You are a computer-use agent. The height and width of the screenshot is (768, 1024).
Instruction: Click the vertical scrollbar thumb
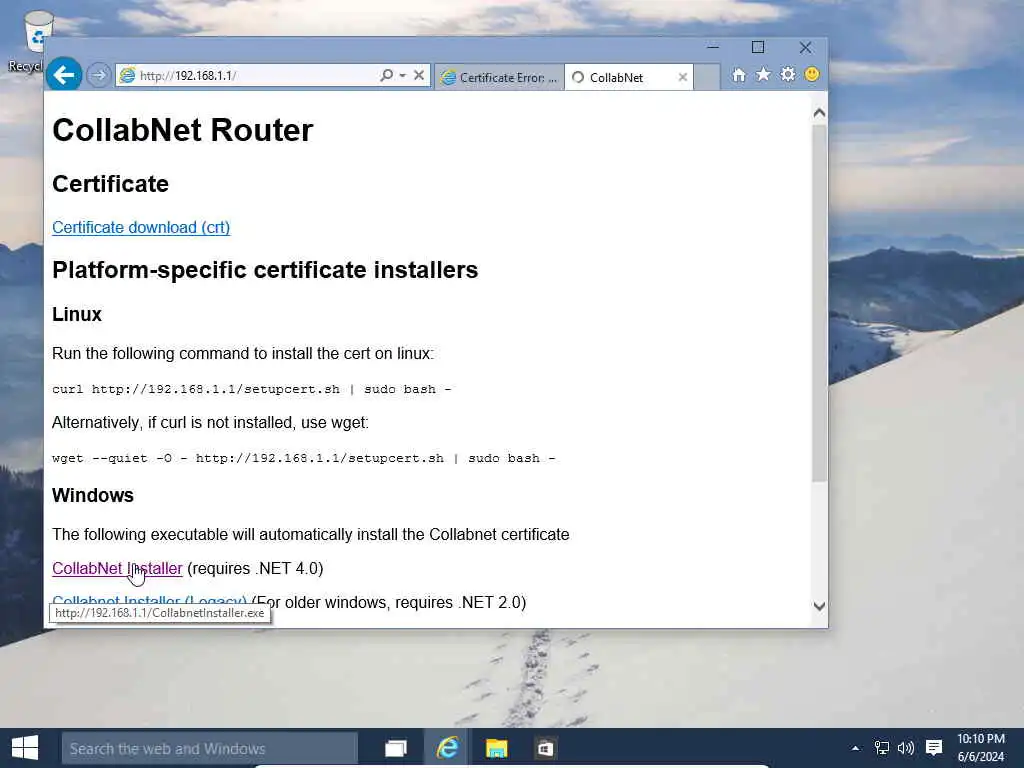pos(820,303)
